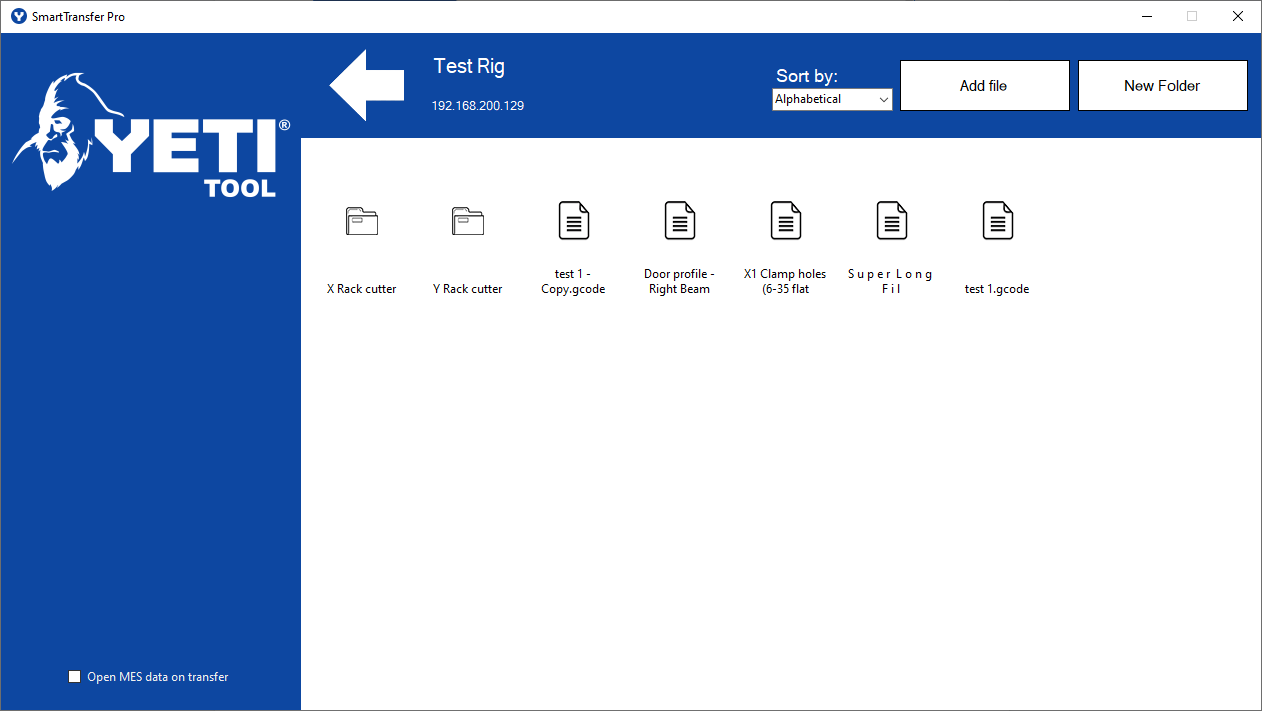Click the white back arrow icon
Screen dimensions: 1262x711
pos(367,86)
